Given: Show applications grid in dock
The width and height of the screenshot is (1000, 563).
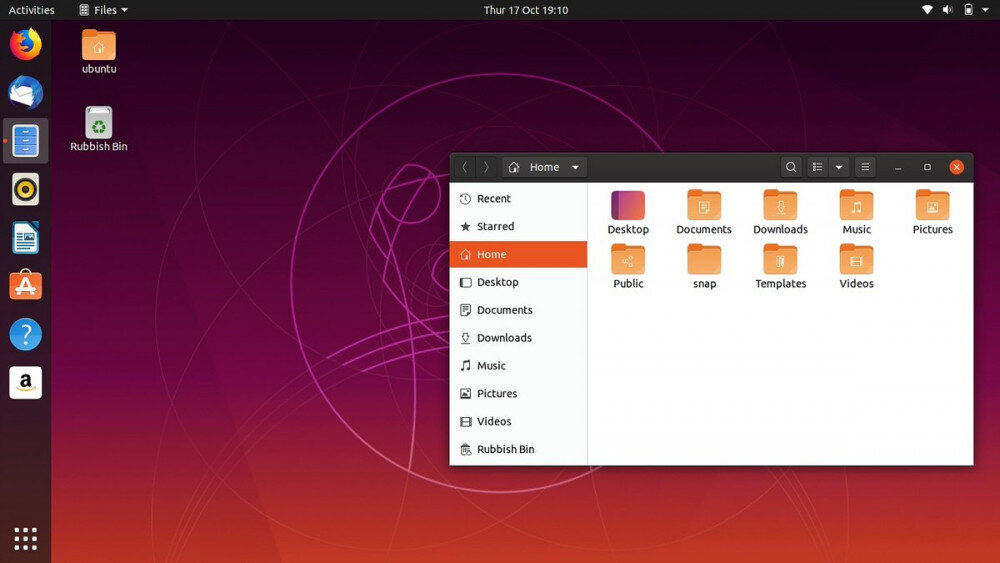Looking at the screenshot, I should pos(26,539).
